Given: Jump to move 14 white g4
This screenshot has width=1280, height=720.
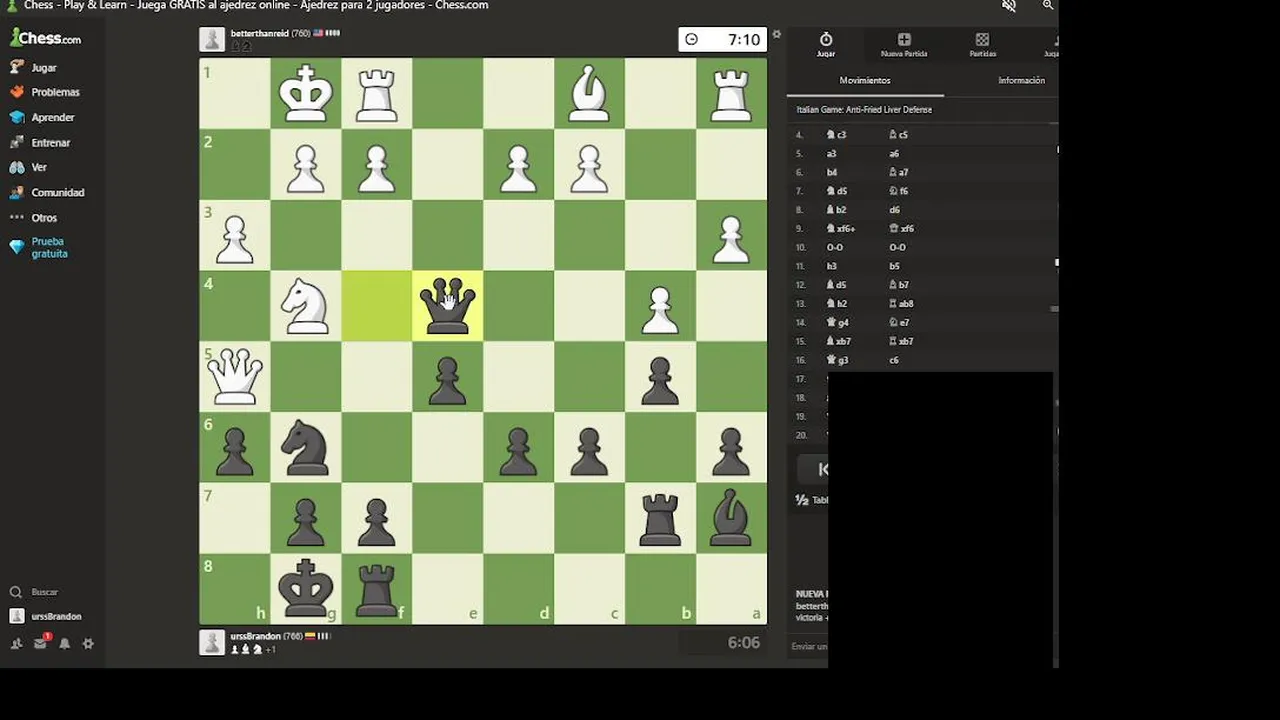Looking at the screenshot, I should click(837, 323).
